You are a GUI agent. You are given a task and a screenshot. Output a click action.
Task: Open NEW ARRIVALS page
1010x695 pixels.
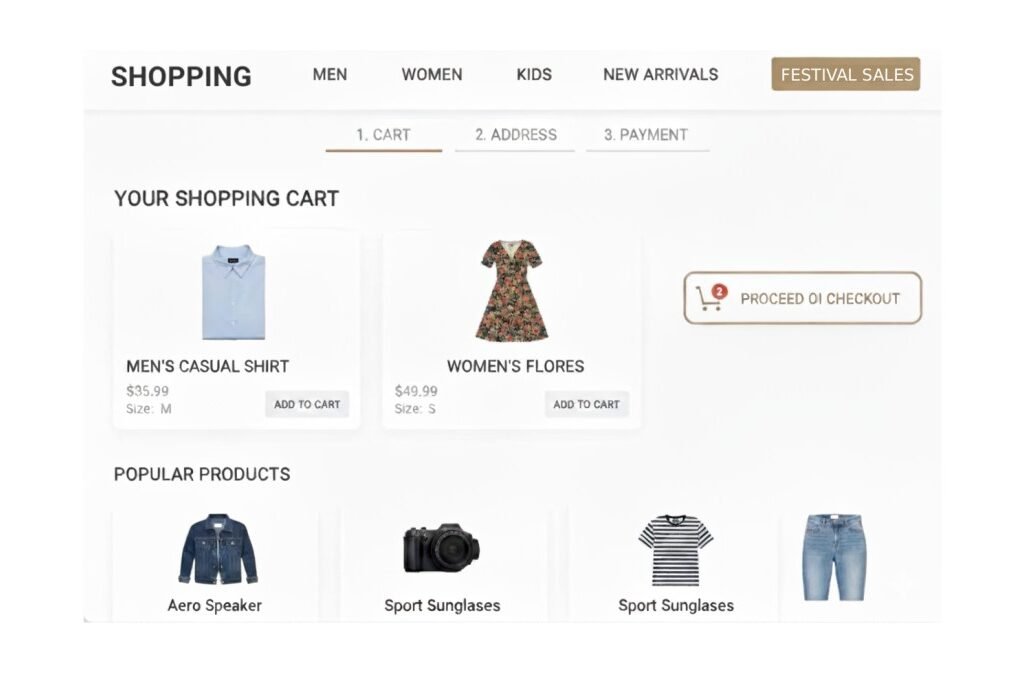click(x=660, y=74)
